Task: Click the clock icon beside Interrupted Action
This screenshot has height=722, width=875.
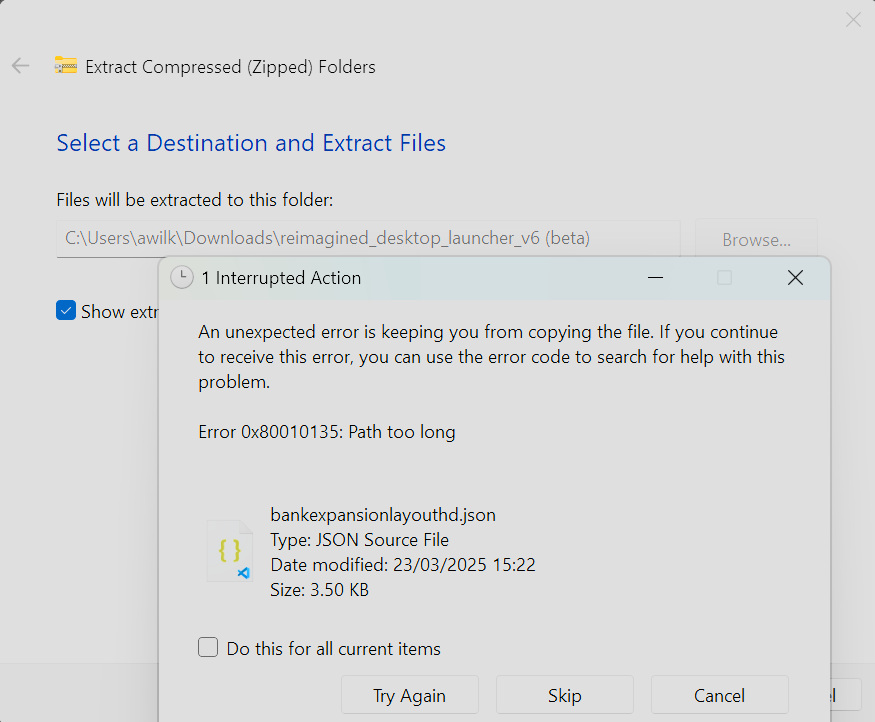Action: [181, 277]
